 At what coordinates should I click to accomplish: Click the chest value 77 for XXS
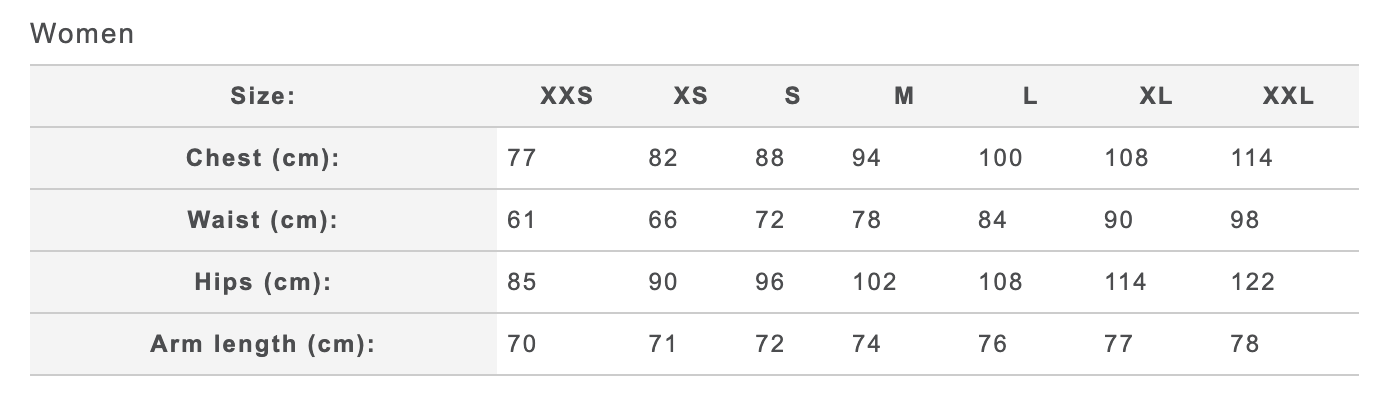point(522,158)
